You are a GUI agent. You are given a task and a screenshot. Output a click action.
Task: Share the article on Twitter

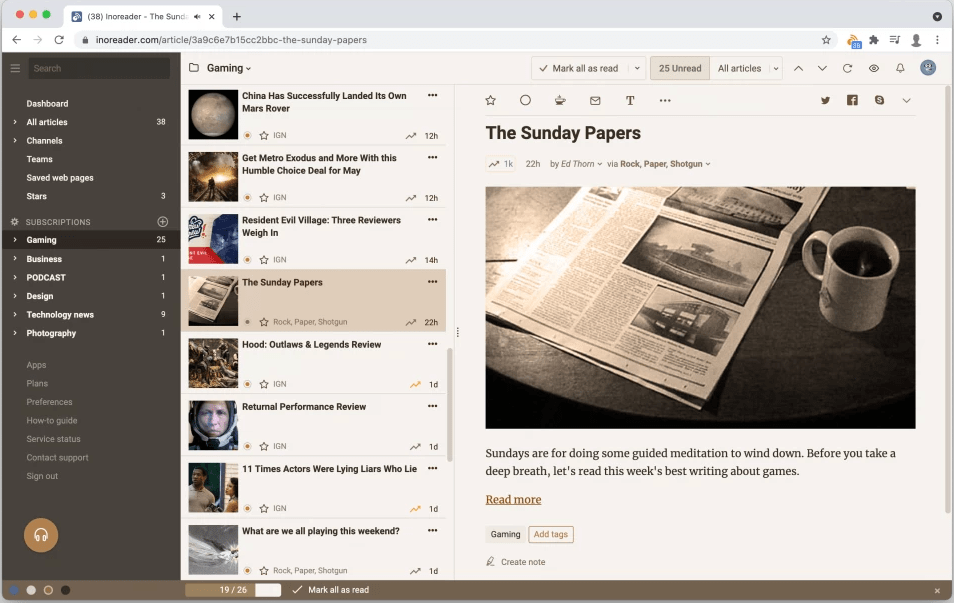(x=825, y=100)
